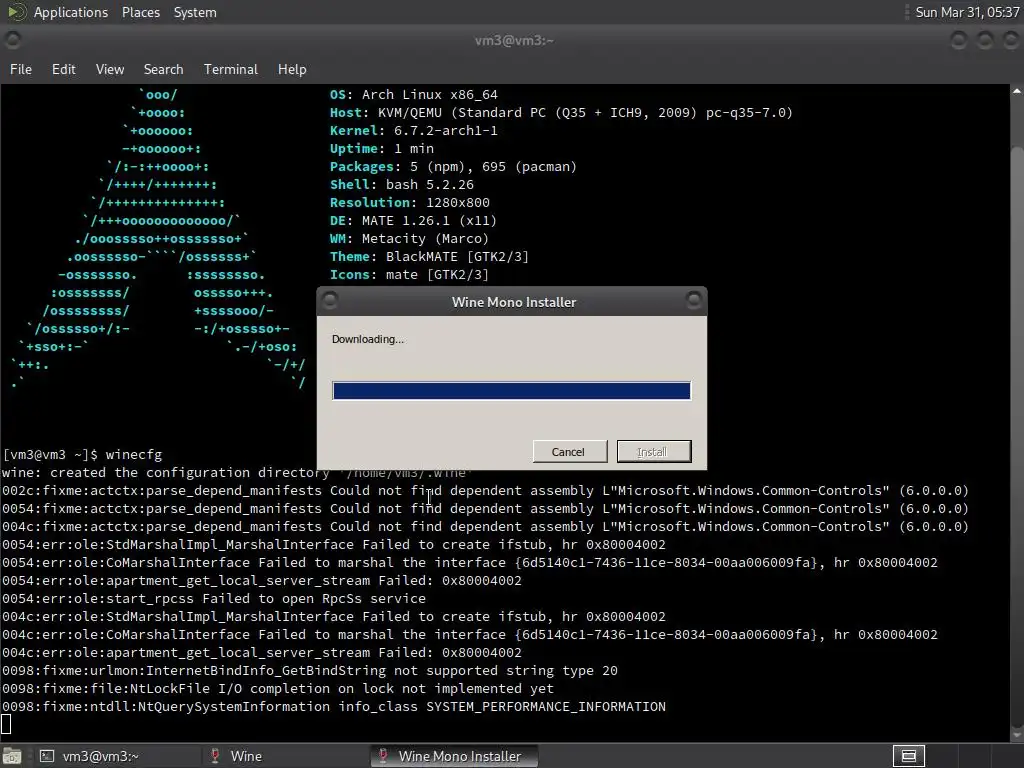
Task: Close the Wine Mono Installer dialog
Action: [694, 300]
